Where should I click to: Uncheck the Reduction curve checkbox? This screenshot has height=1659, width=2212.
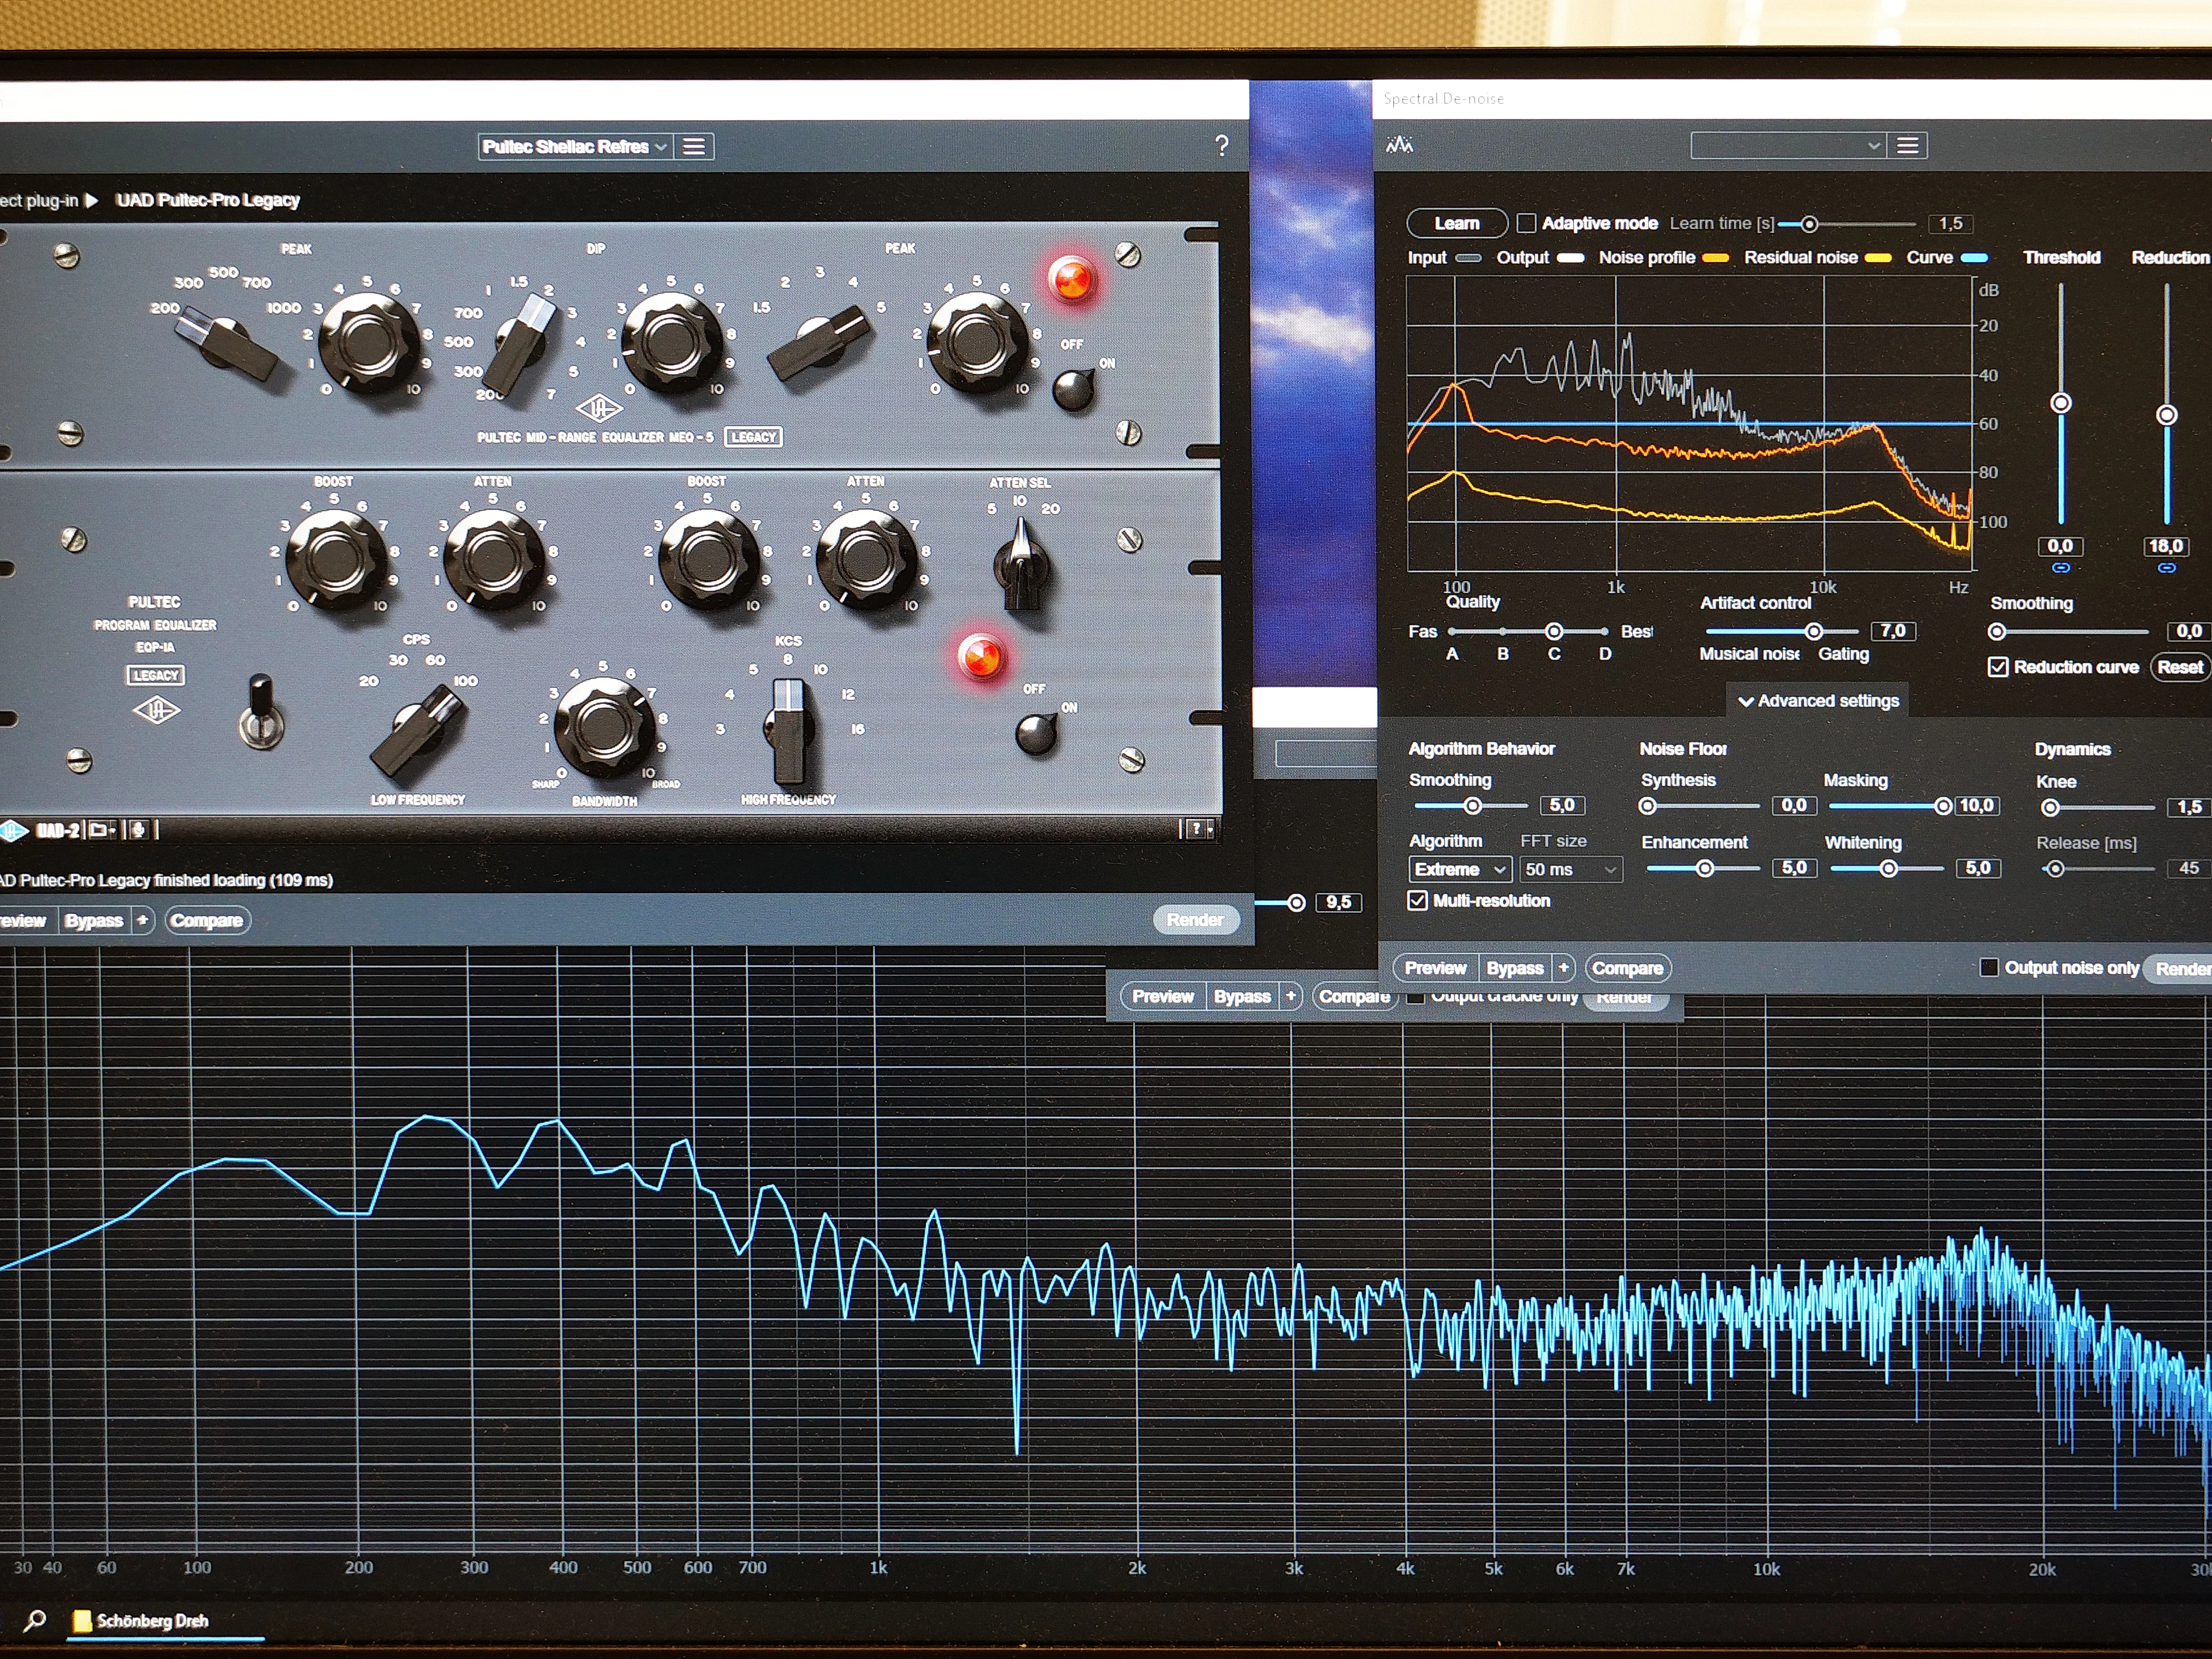tap(1997, 667)
